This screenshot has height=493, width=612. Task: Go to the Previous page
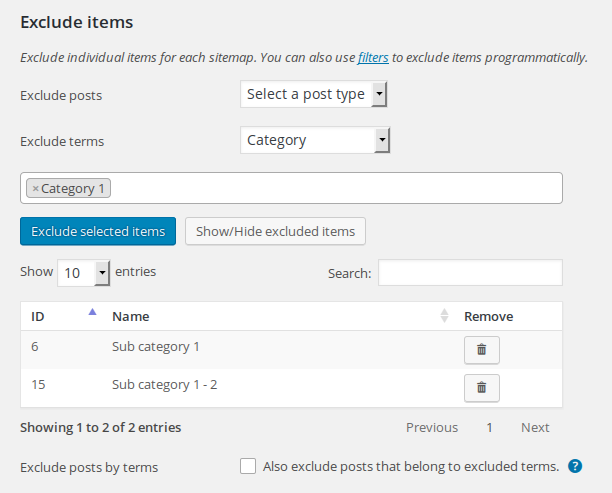pos(432,427)
